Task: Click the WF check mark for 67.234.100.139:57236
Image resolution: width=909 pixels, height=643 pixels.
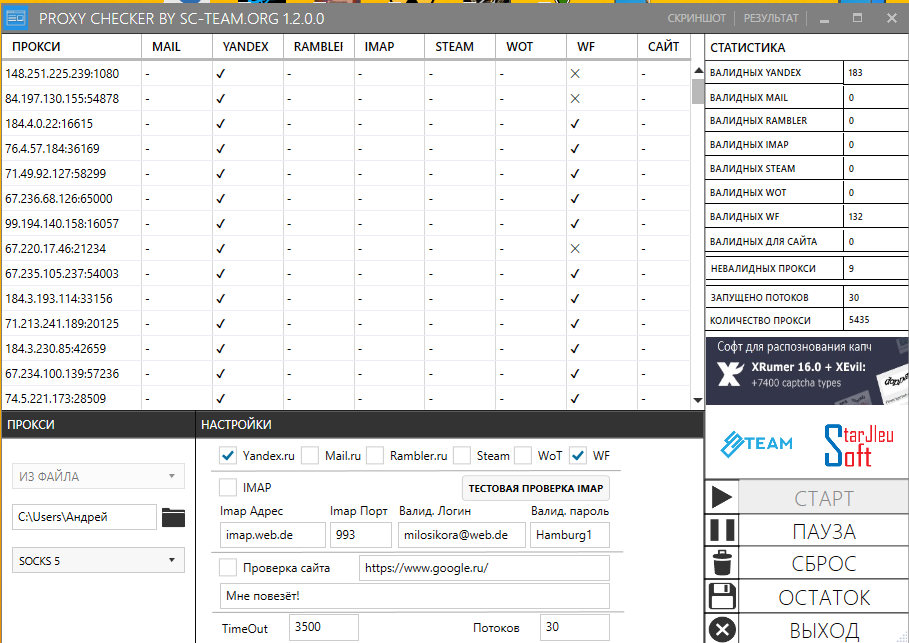Action: tap(575, 373)
